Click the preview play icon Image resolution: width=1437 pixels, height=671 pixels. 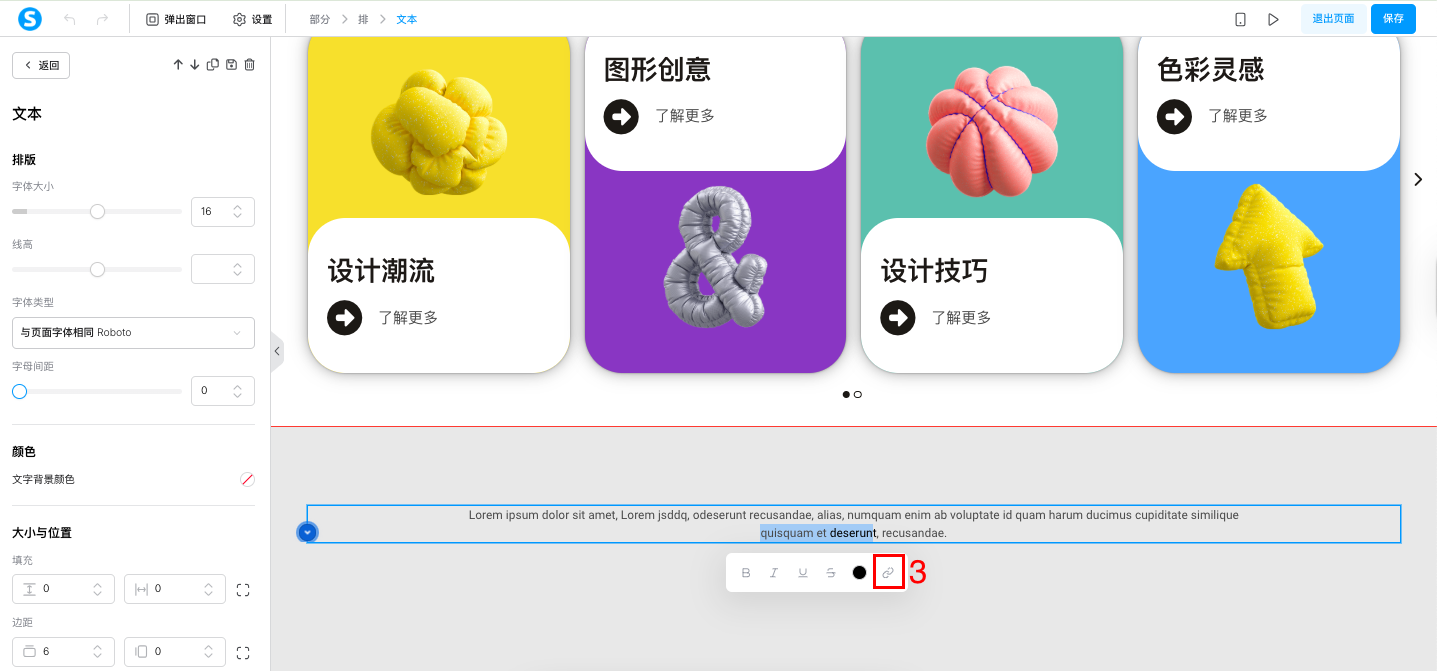click(1273, 19)
